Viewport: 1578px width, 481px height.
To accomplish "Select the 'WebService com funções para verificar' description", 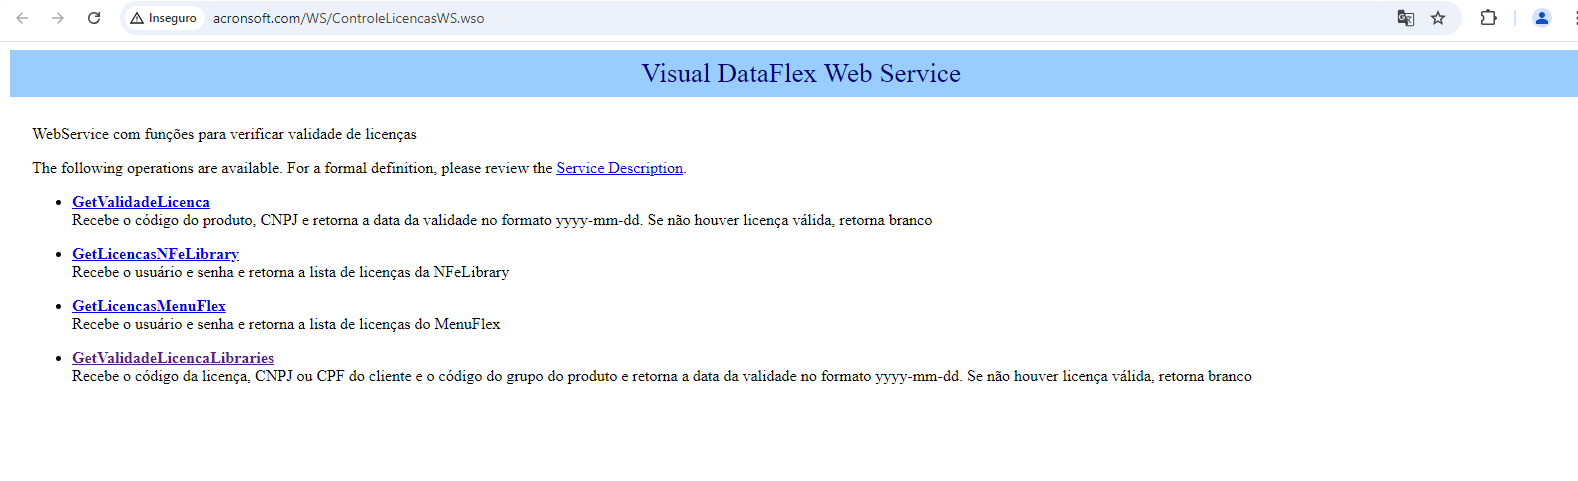I will pos(225,134).
